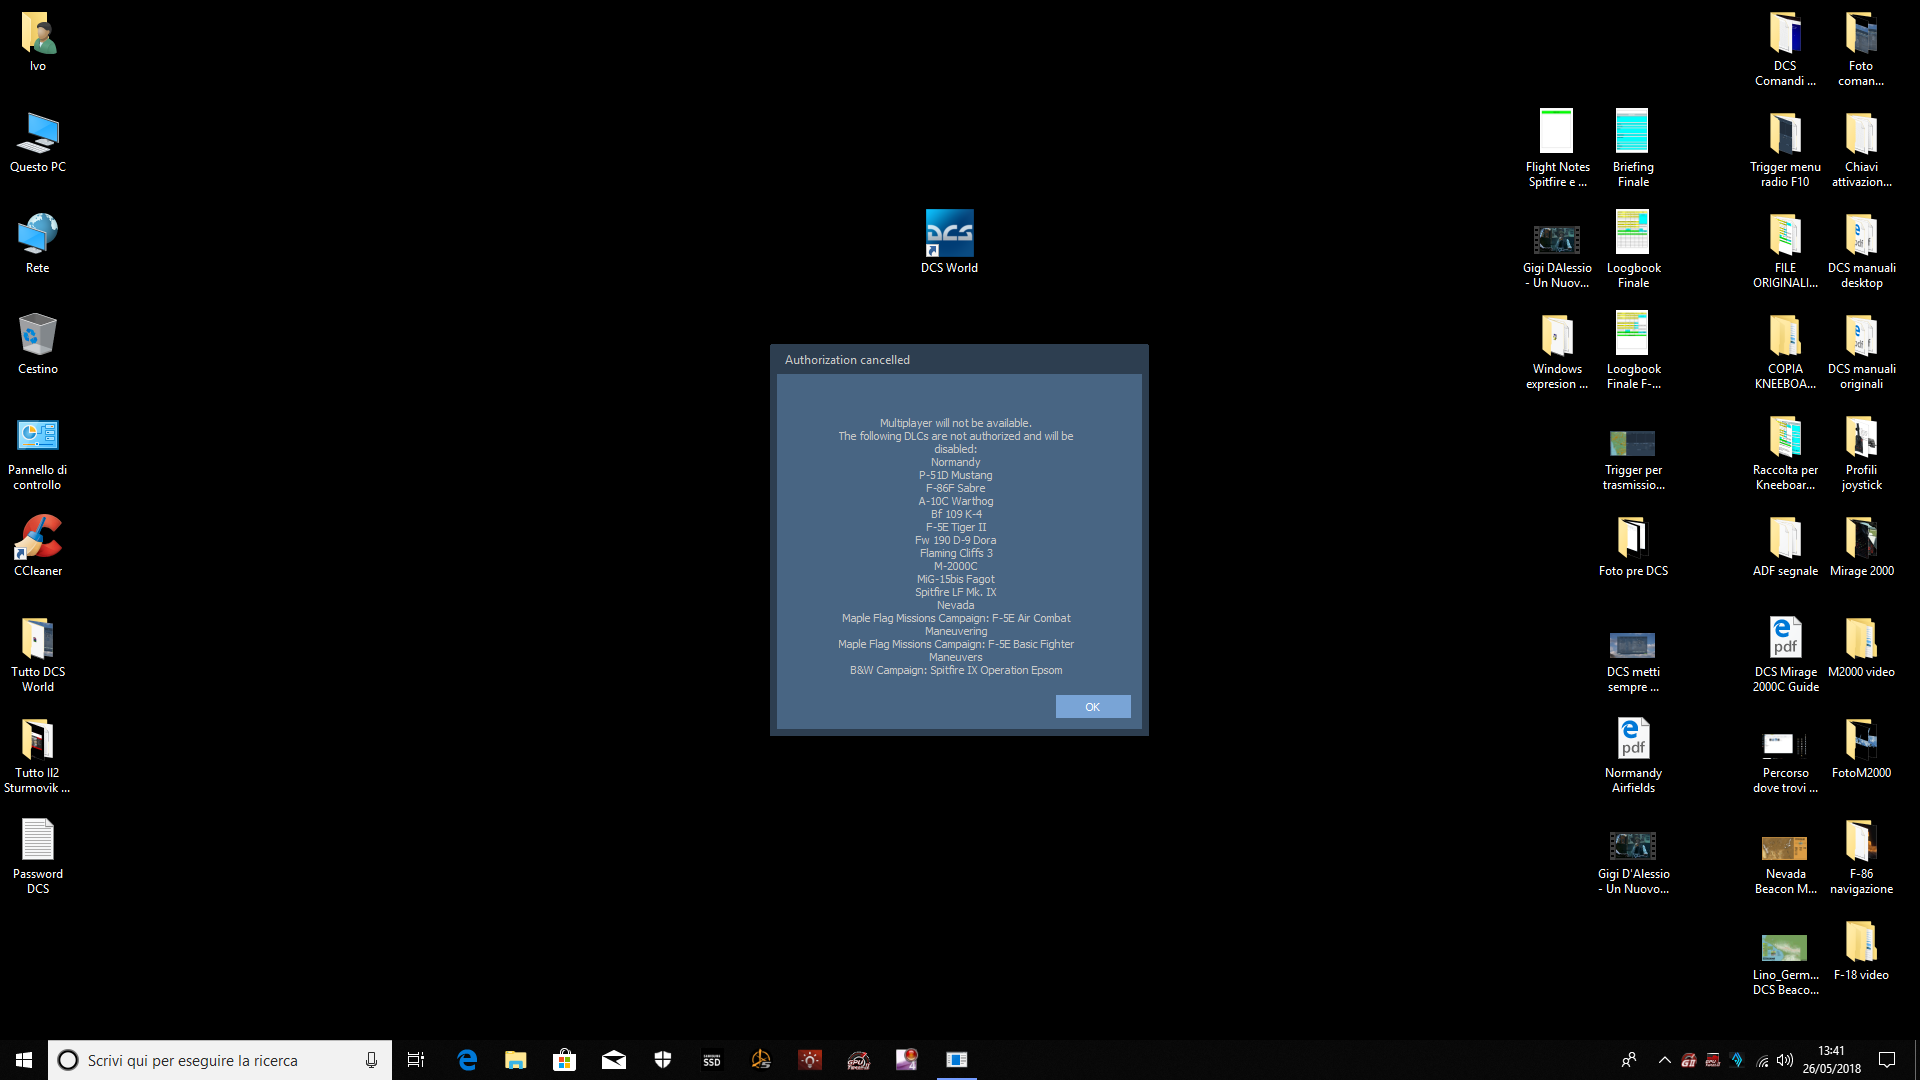Open Samsung SSD app on taskbar
This screenshot has width=1920, height=1080.
(712, 1060)
